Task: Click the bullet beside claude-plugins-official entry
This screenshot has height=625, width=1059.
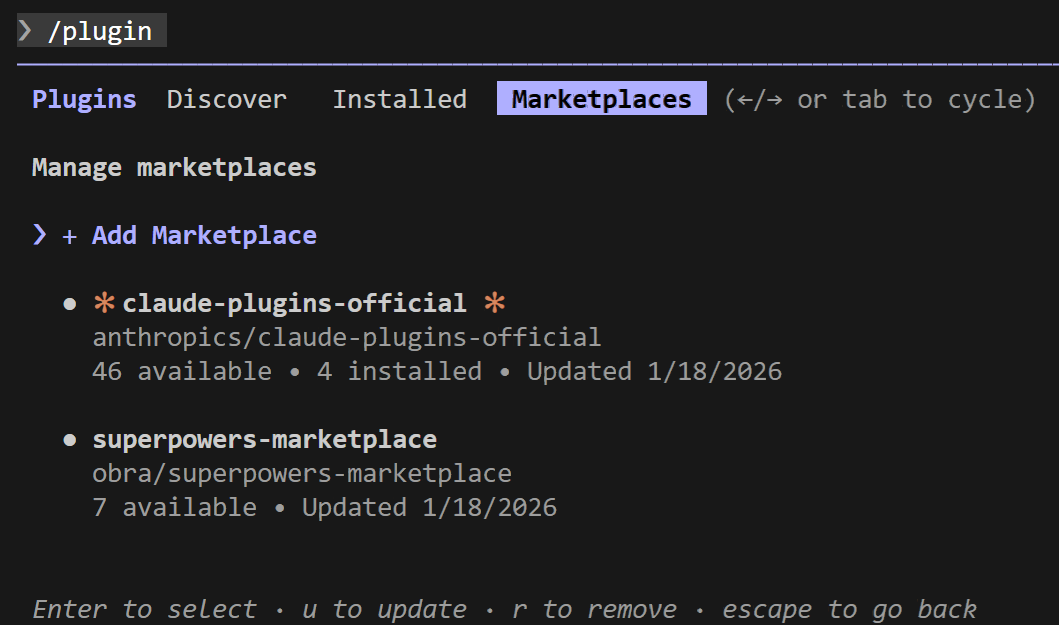Action: tap(70, 304)
